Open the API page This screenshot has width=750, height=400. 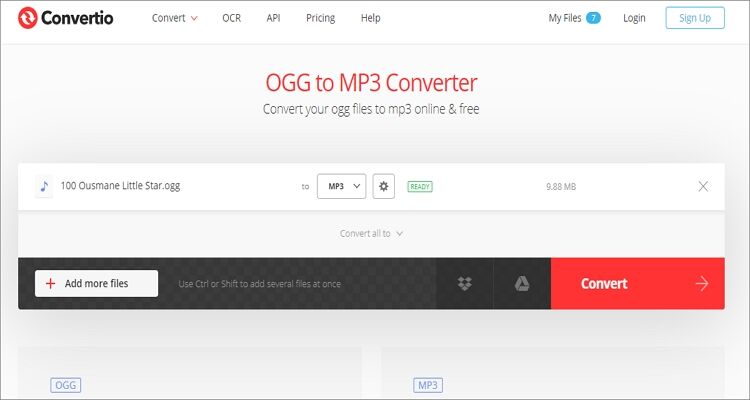pyautogui.click(x=274, y=18)
